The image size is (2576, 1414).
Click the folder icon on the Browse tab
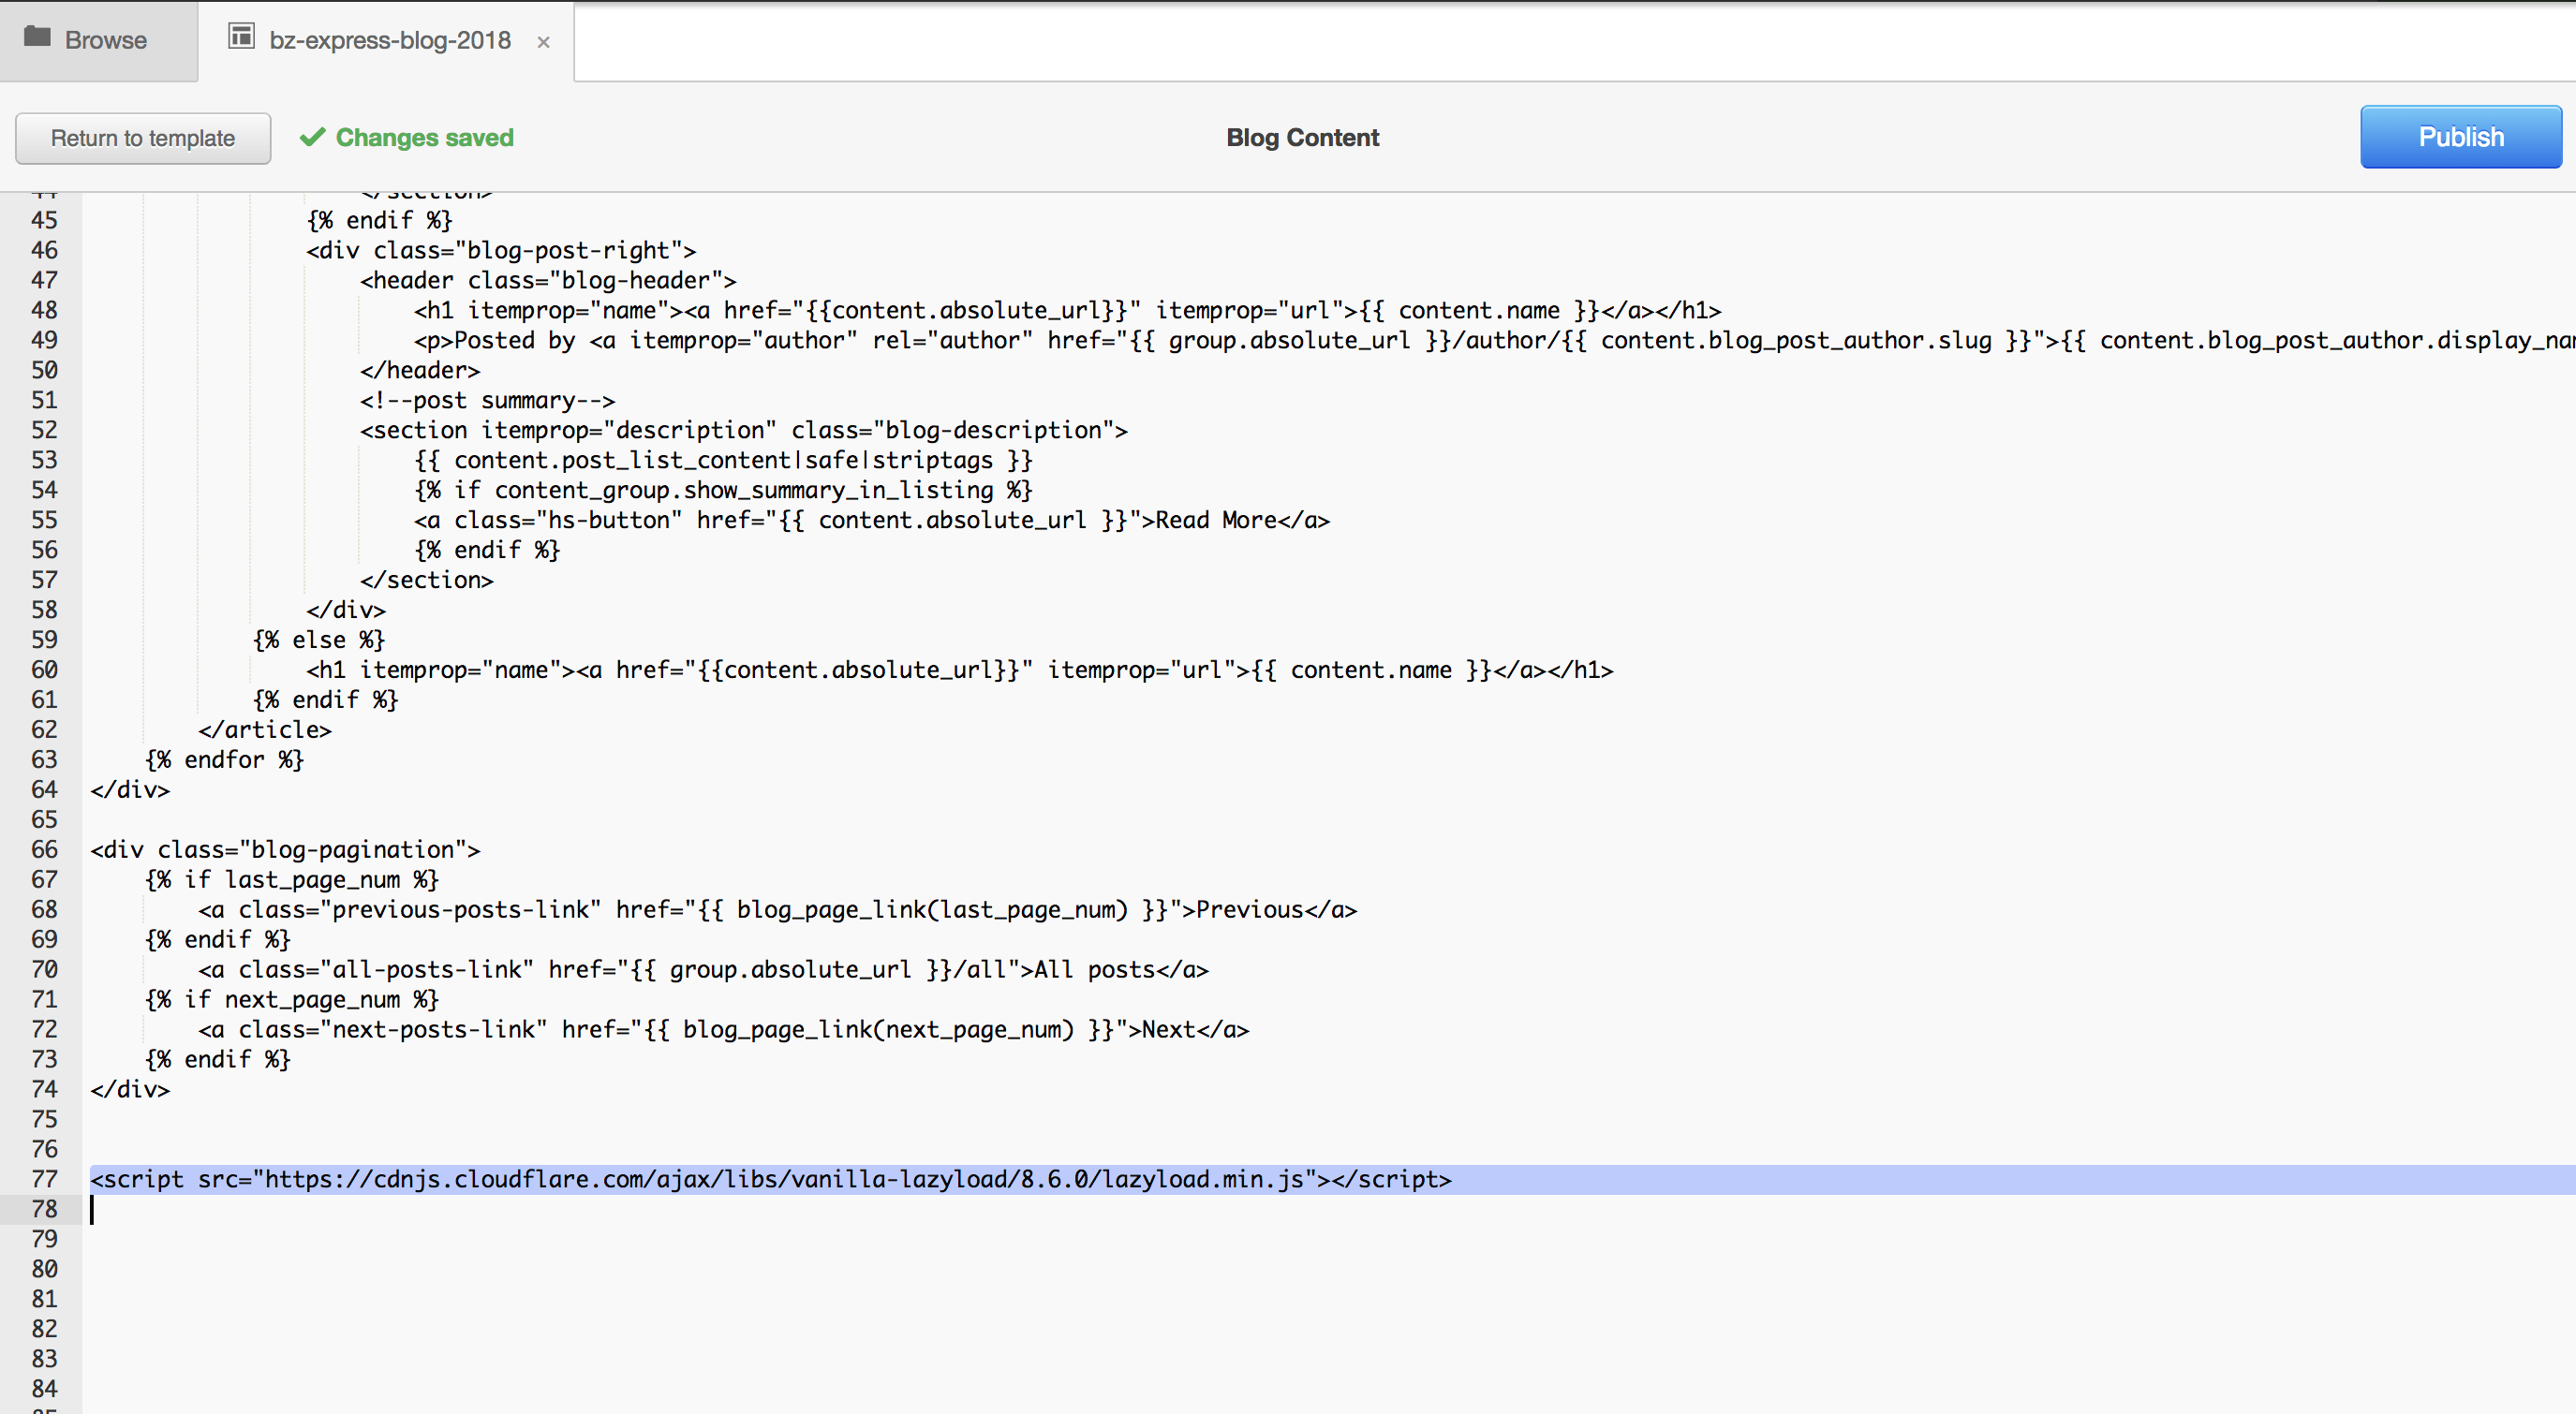(x=38, y=39)
